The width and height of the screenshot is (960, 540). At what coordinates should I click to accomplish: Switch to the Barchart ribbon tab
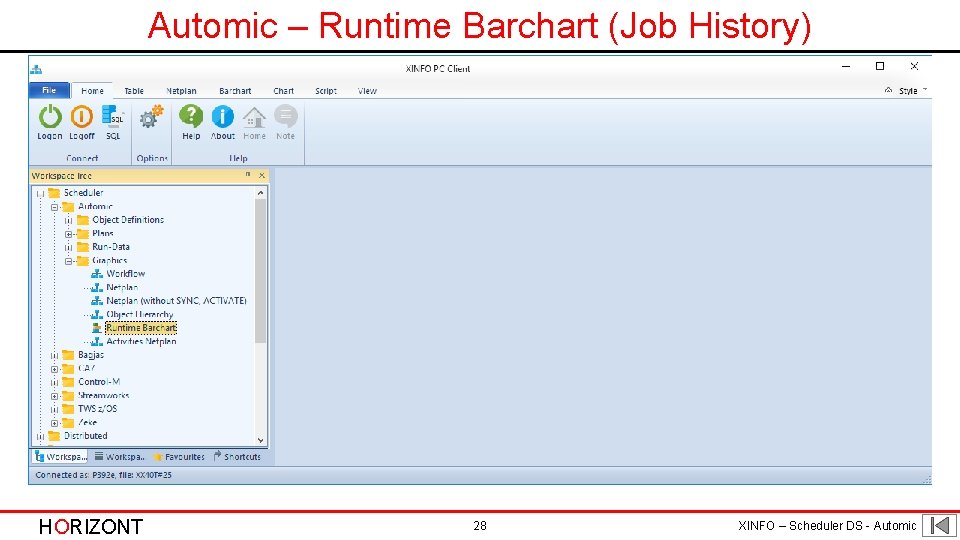click(235, 91)
